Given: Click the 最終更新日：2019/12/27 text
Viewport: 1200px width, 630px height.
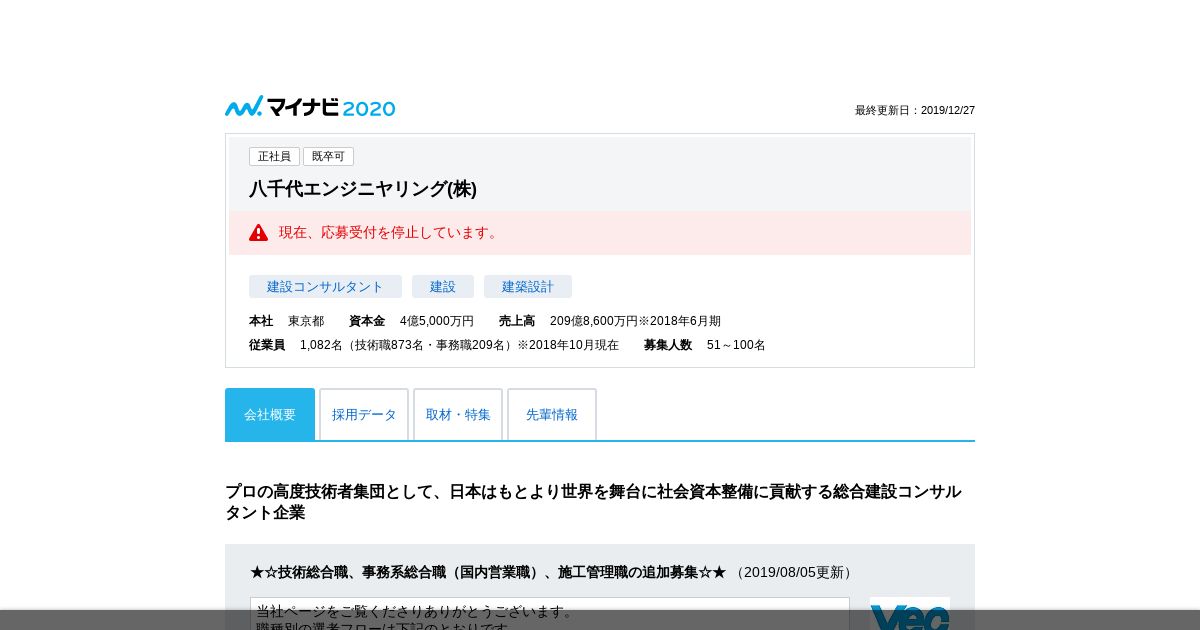Looking at the screenshot, I should pyautogui.click(x=915, y=110).
